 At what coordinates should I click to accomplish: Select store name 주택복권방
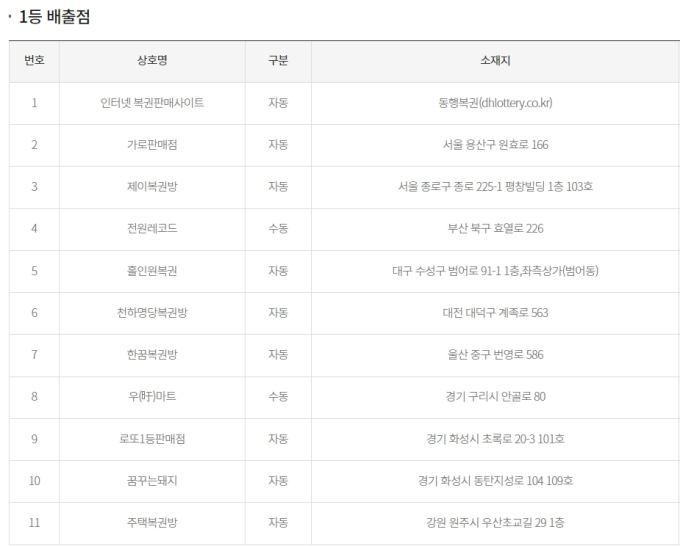pos(152,523)
